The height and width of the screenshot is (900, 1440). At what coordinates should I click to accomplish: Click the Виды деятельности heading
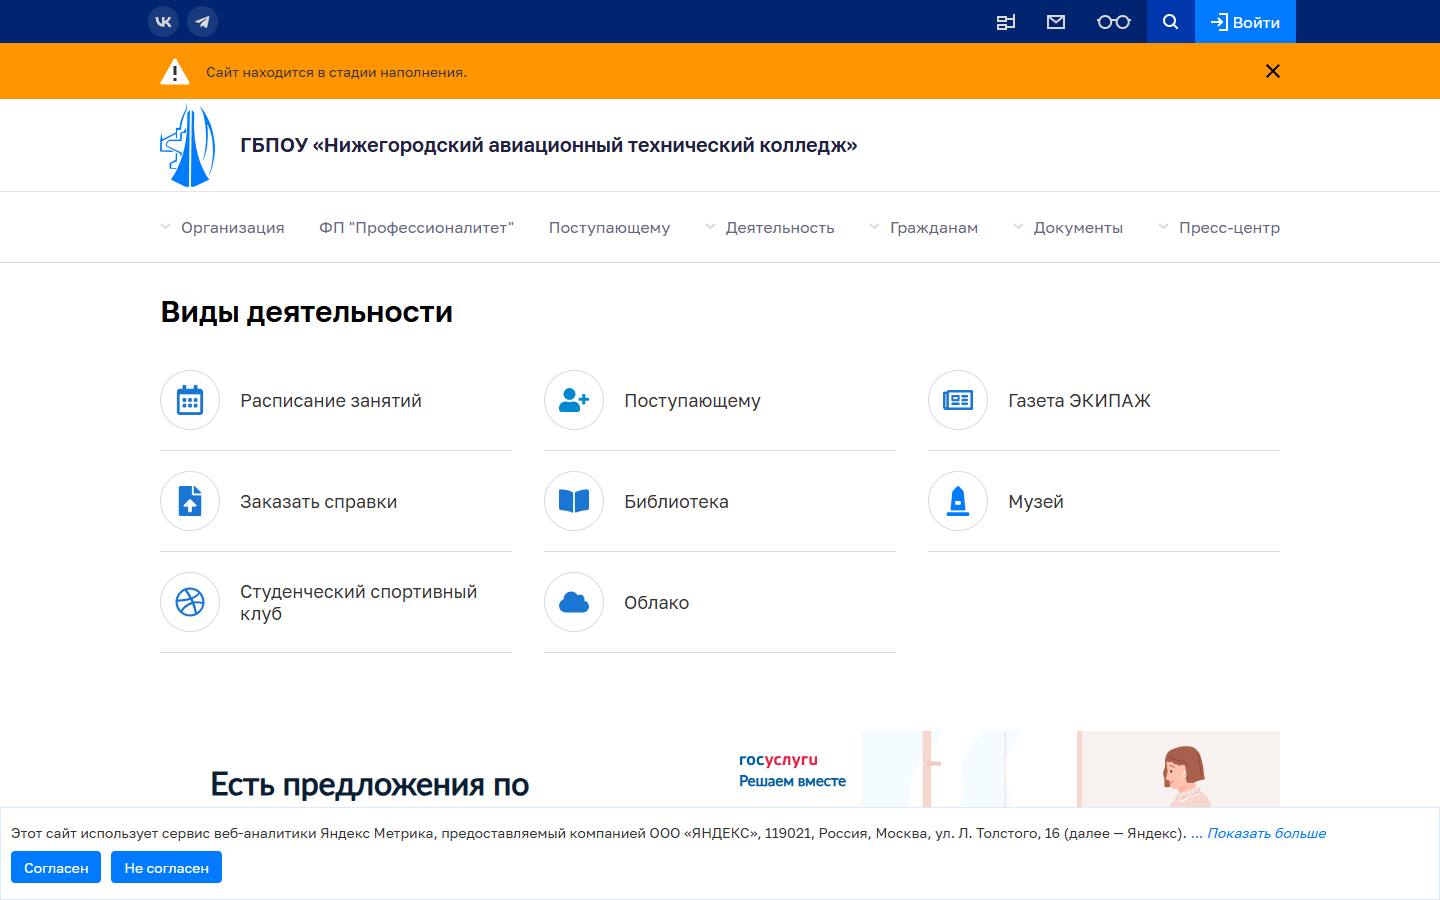click(x=306, y=312)
